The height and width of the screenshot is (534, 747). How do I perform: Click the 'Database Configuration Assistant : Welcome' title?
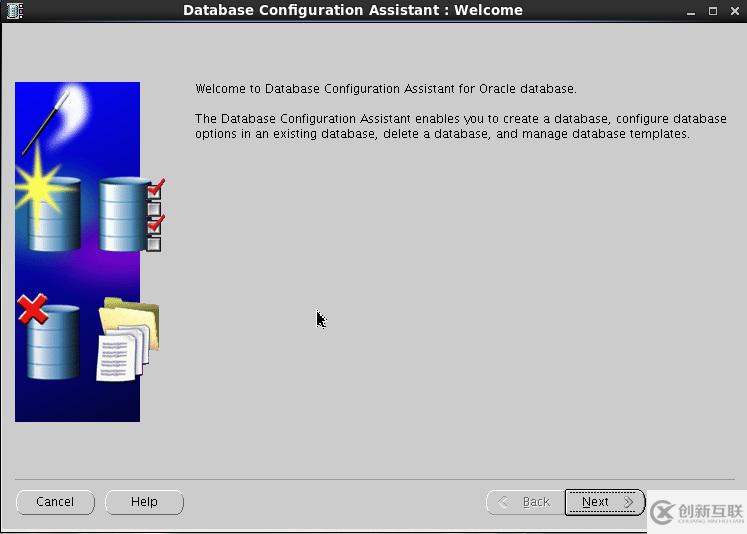point(352,11)
